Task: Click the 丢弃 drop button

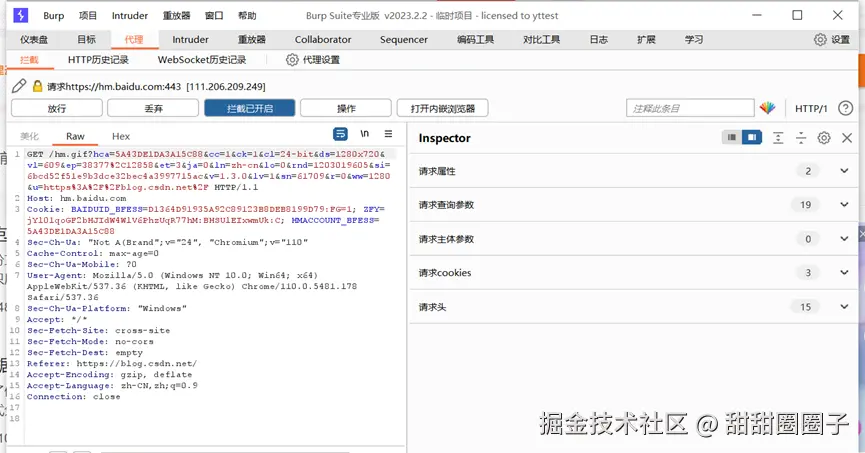Action: click(153, 108)
